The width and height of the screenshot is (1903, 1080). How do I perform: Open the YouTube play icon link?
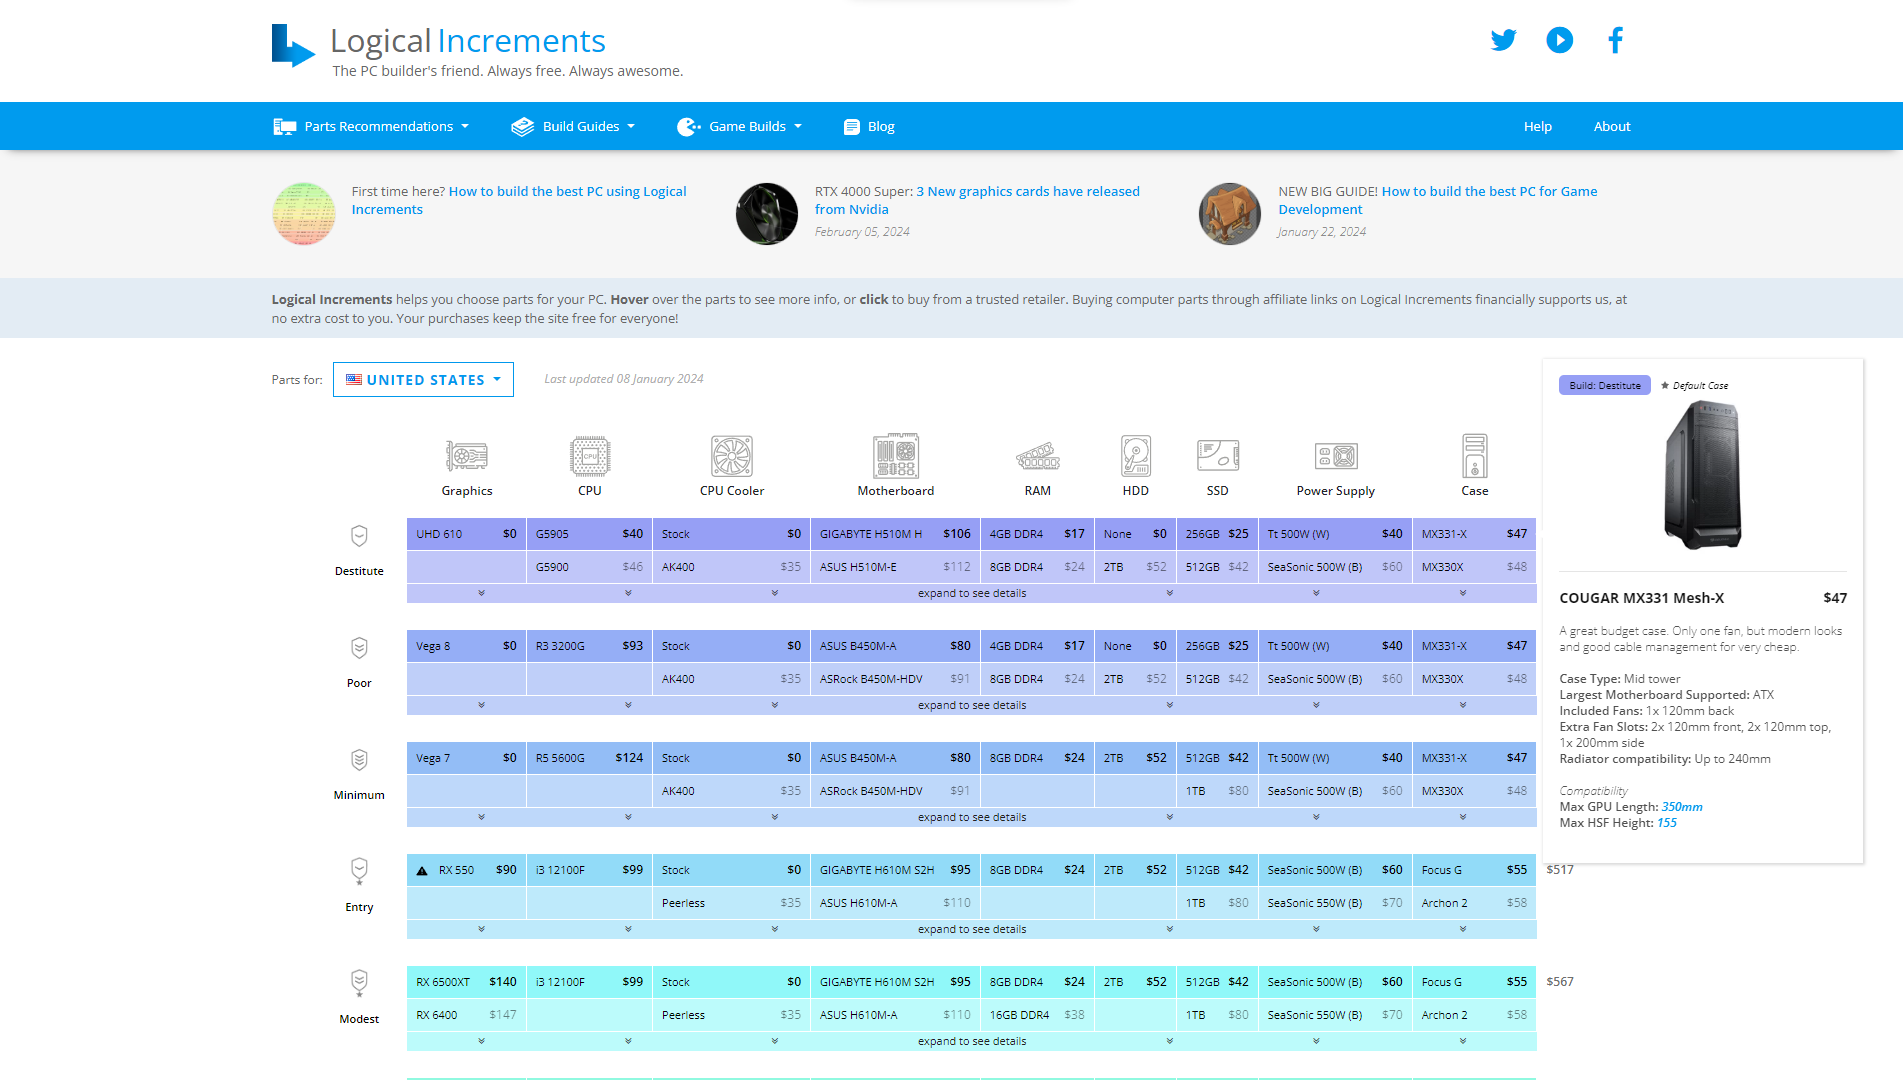coord(1559,40)
